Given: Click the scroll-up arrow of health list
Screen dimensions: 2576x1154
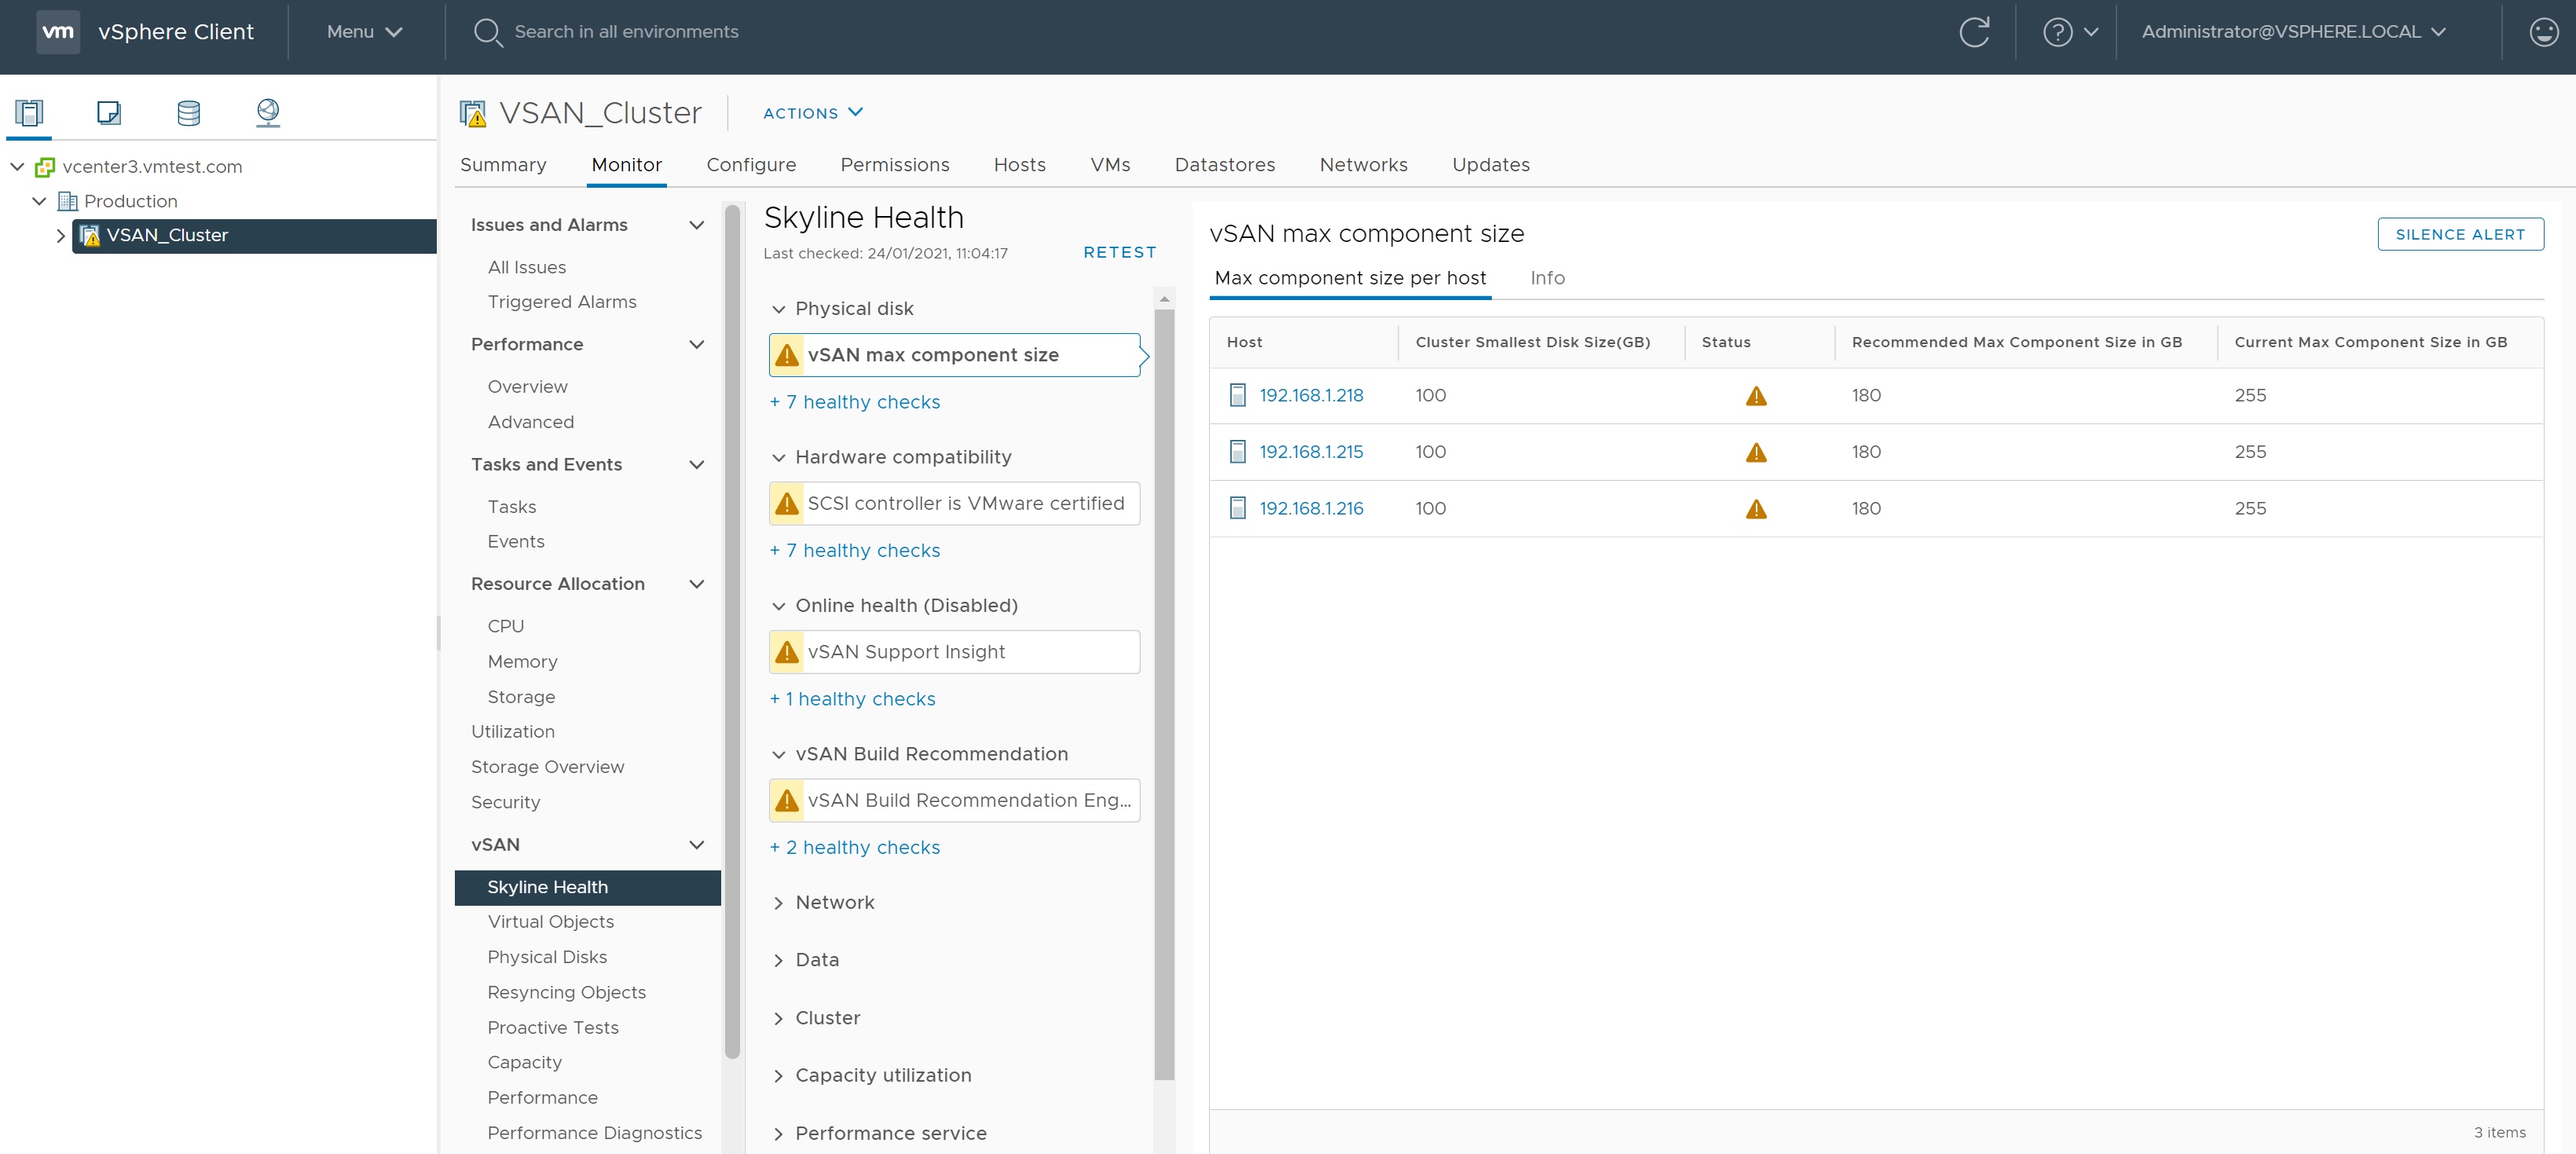Looking at the screenshot, I should point(1164,298).
